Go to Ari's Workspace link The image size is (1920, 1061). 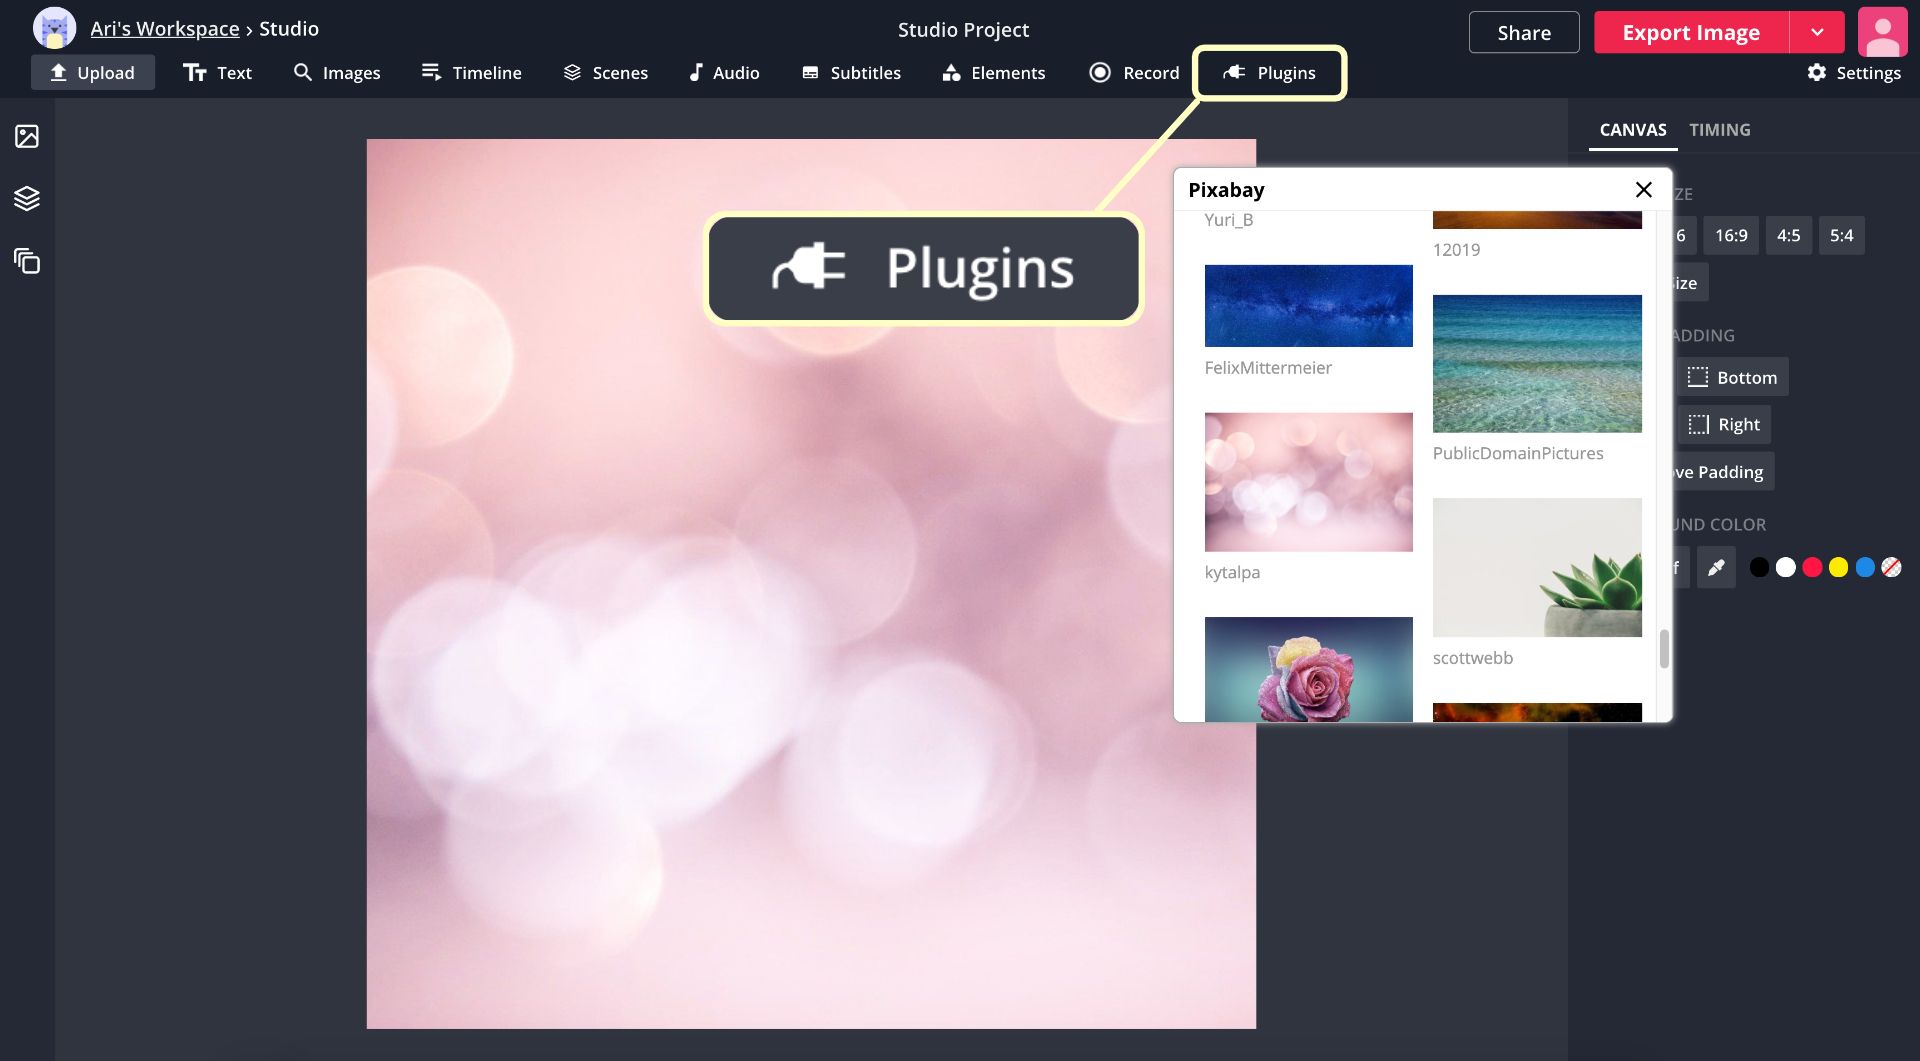165,29
